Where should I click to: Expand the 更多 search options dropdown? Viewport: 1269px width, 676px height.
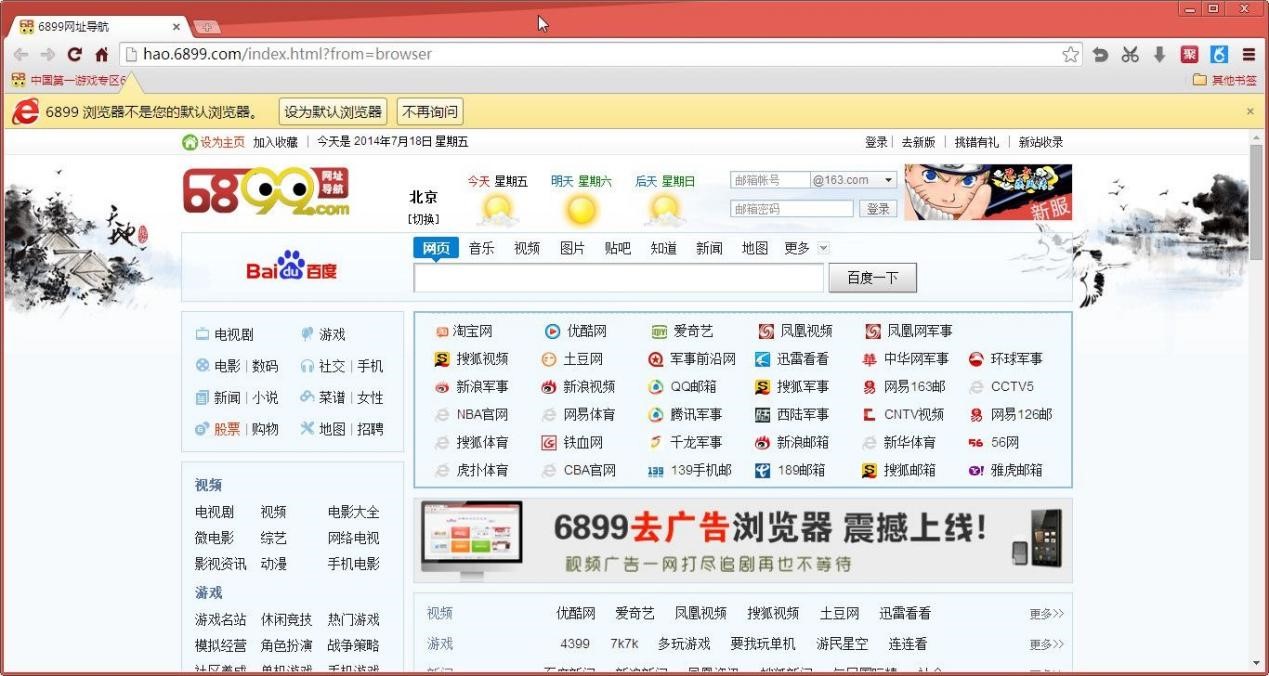tap(806, 247)
